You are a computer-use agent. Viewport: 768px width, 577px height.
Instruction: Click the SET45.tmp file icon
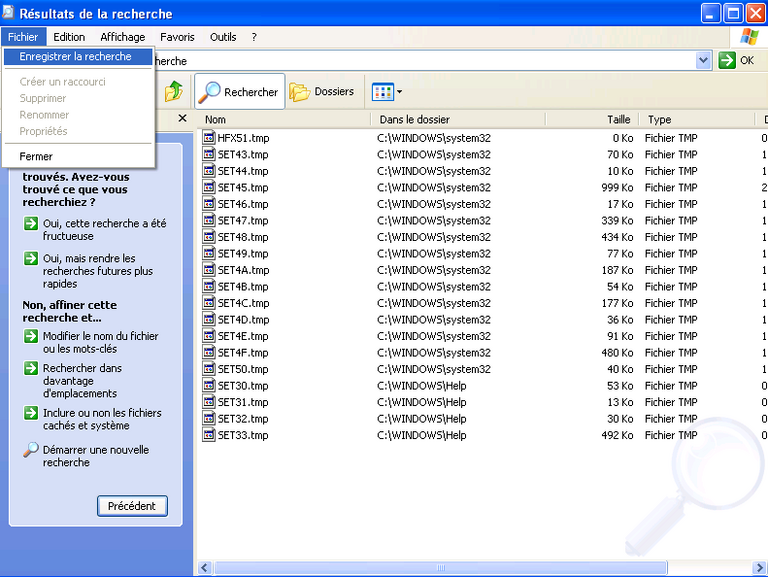point(209,187)
